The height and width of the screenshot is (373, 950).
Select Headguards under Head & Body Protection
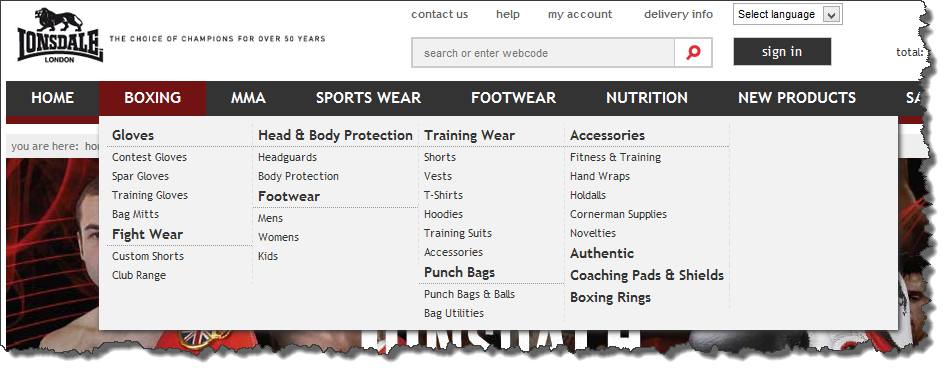click(x=287, y=157)
